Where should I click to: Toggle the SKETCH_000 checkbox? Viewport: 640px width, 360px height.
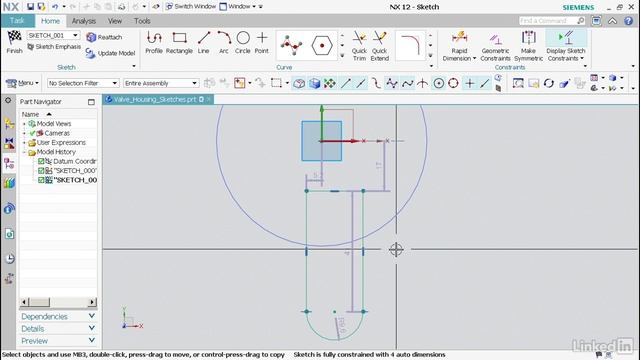41,171
